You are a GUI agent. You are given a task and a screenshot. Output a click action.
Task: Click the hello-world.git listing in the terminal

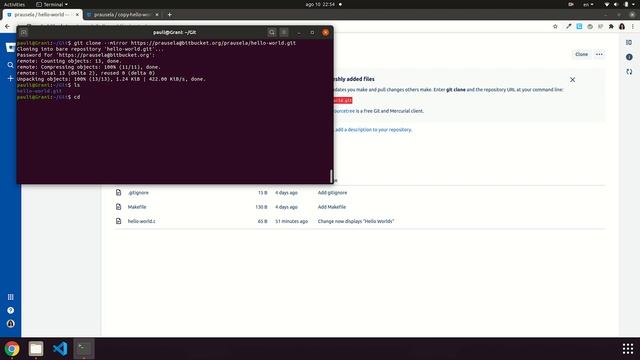click(x=39, y=91)
